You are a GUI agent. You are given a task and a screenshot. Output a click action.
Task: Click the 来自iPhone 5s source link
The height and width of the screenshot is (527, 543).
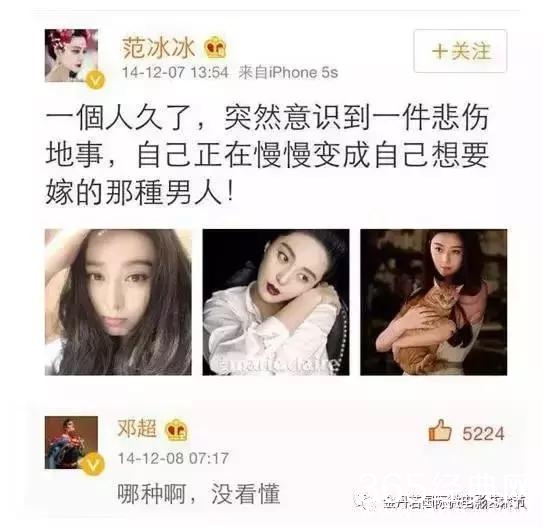tap(288, 73)
